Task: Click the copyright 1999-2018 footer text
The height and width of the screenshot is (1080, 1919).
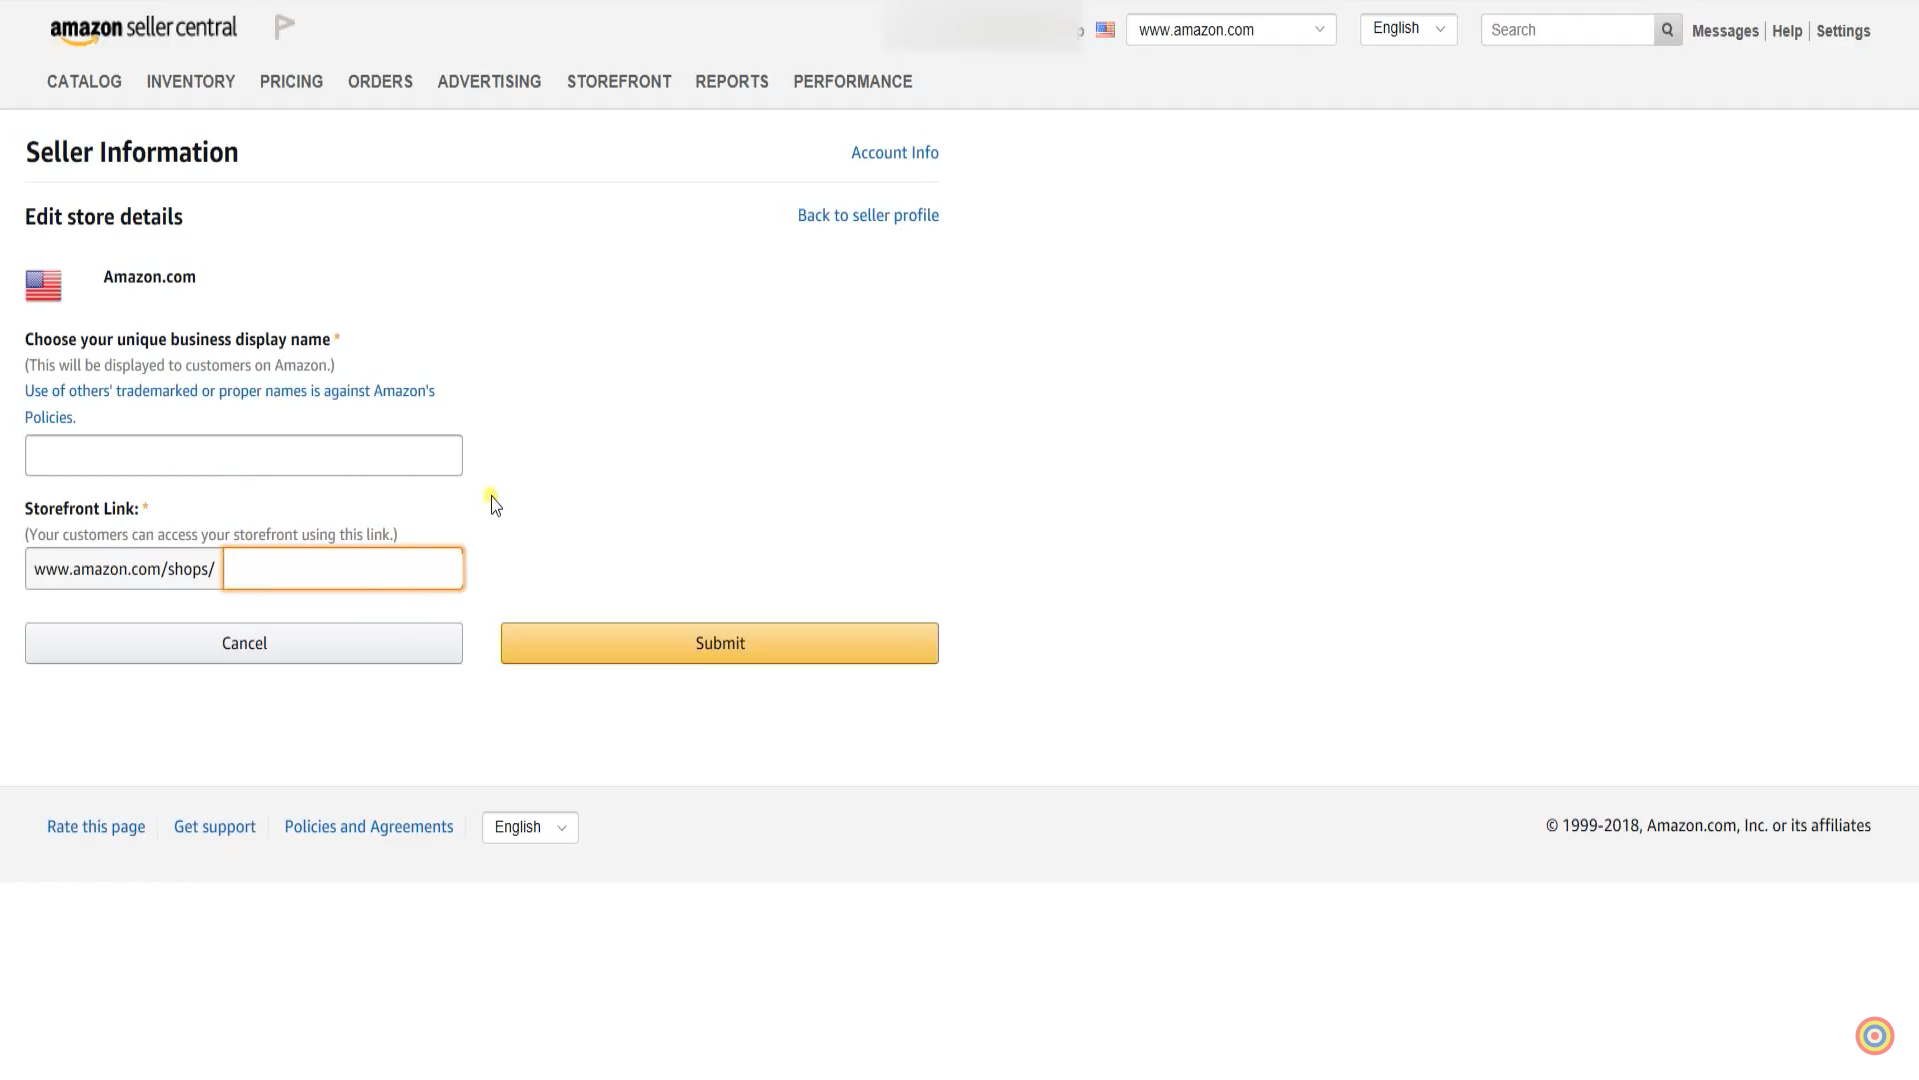Action: coord(1708,826)
